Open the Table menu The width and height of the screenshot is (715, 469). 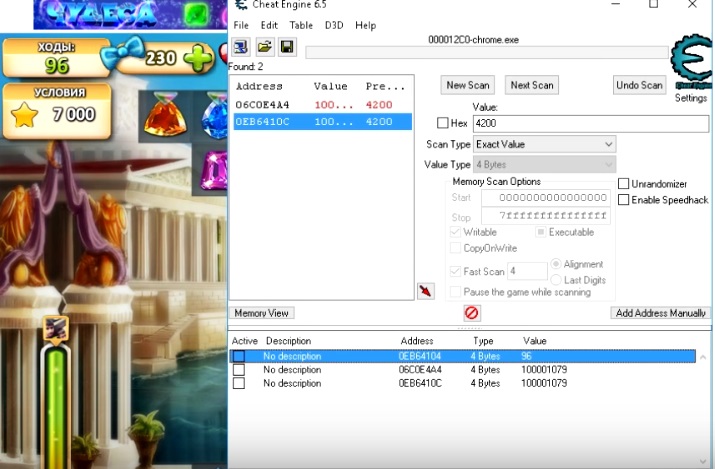click(x=300, y=25)
